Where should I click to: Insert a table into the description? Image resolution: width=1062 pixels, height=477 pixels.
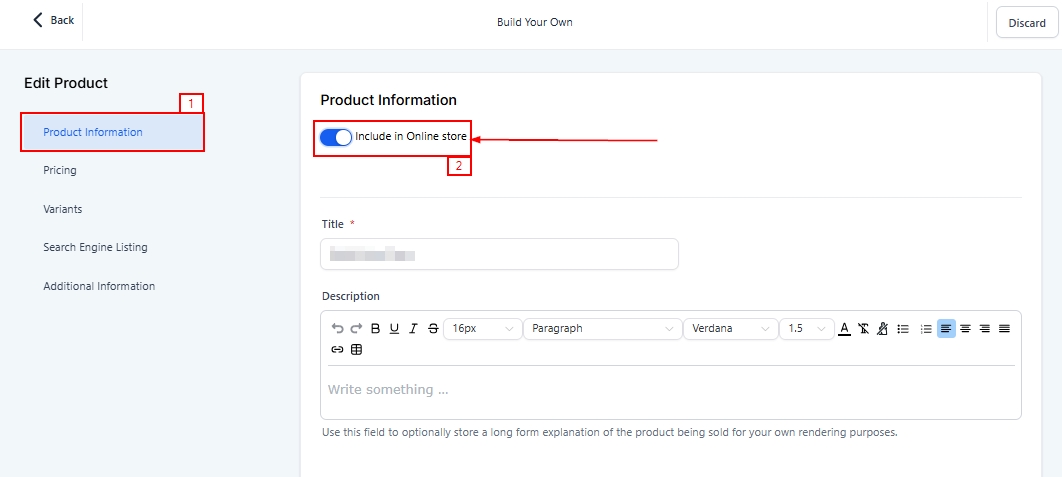click(356, 350)
